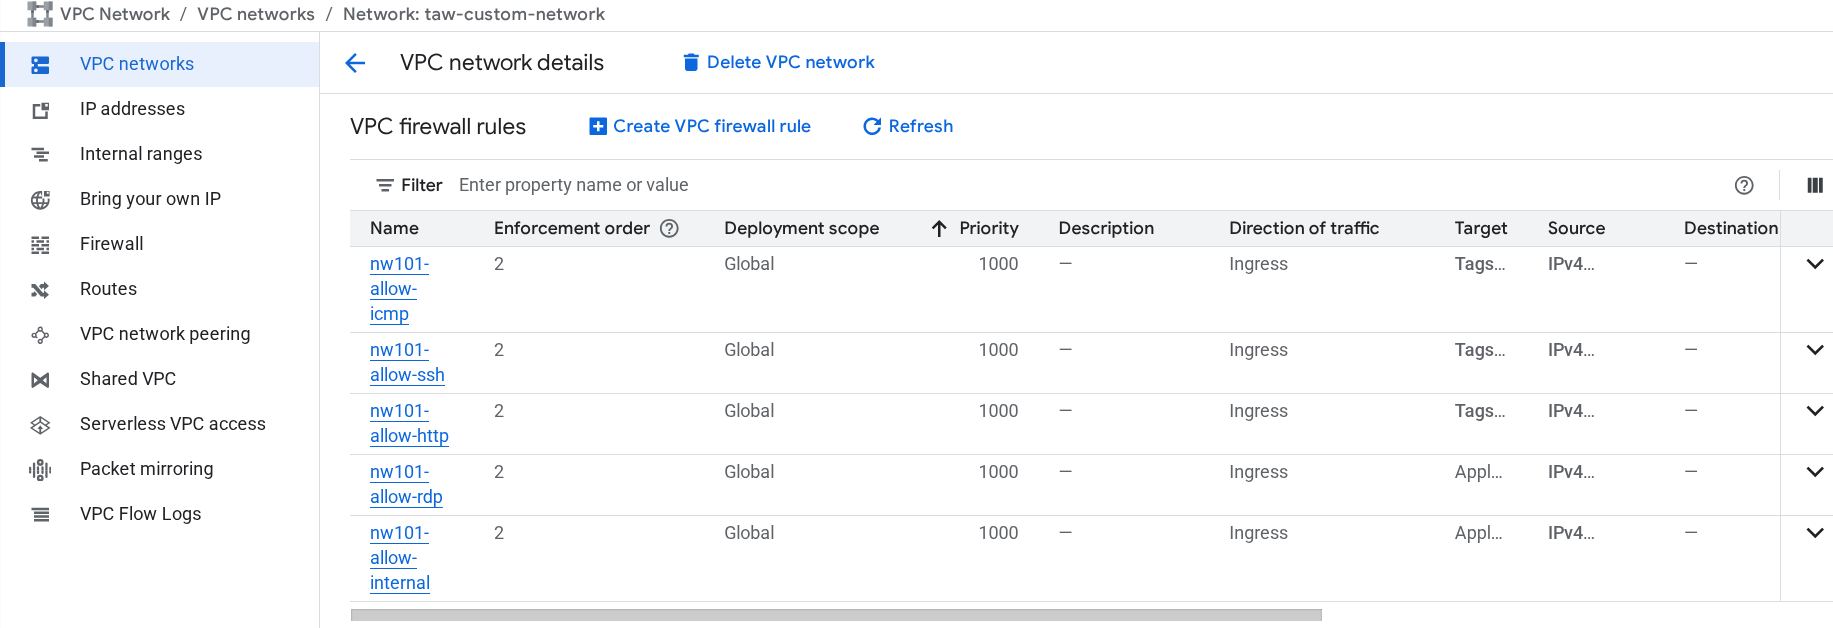Click Appl... target in nw101-allow-rdp row
The height and width of the screenshot is (628, 1833).
click(1478, 472)
